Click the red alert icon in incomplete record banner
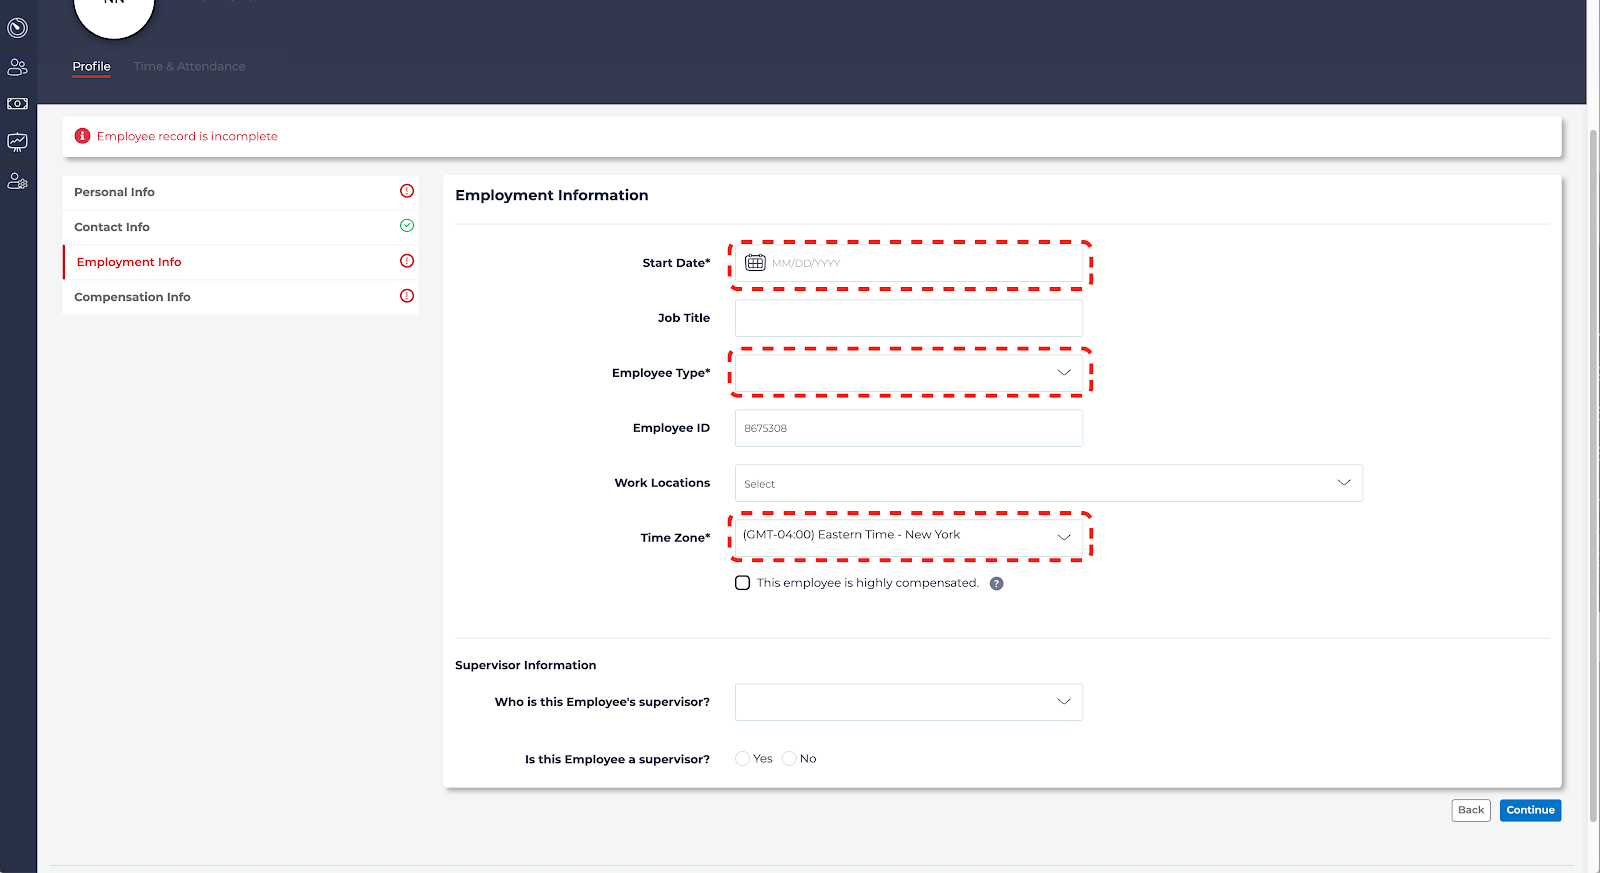 point(82,136)
